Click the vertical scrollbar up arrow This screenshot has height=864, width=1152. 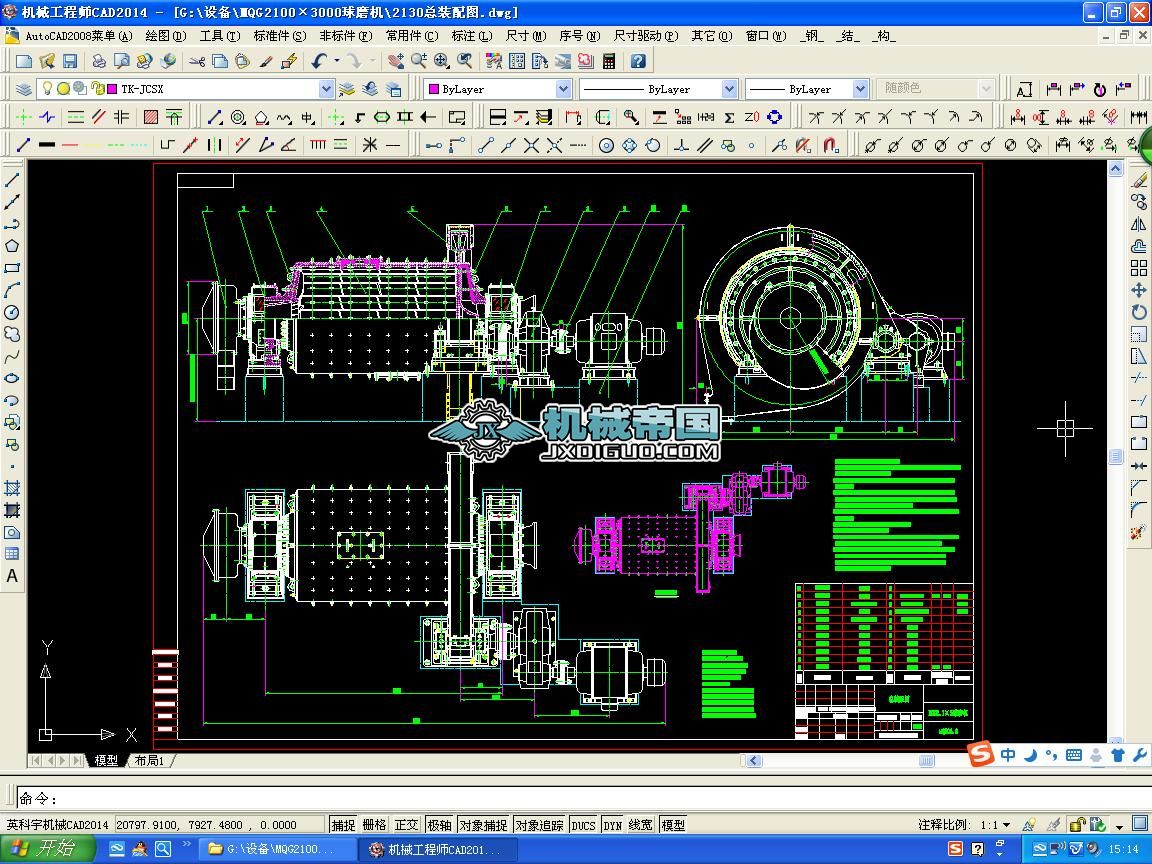[1115, 169]
